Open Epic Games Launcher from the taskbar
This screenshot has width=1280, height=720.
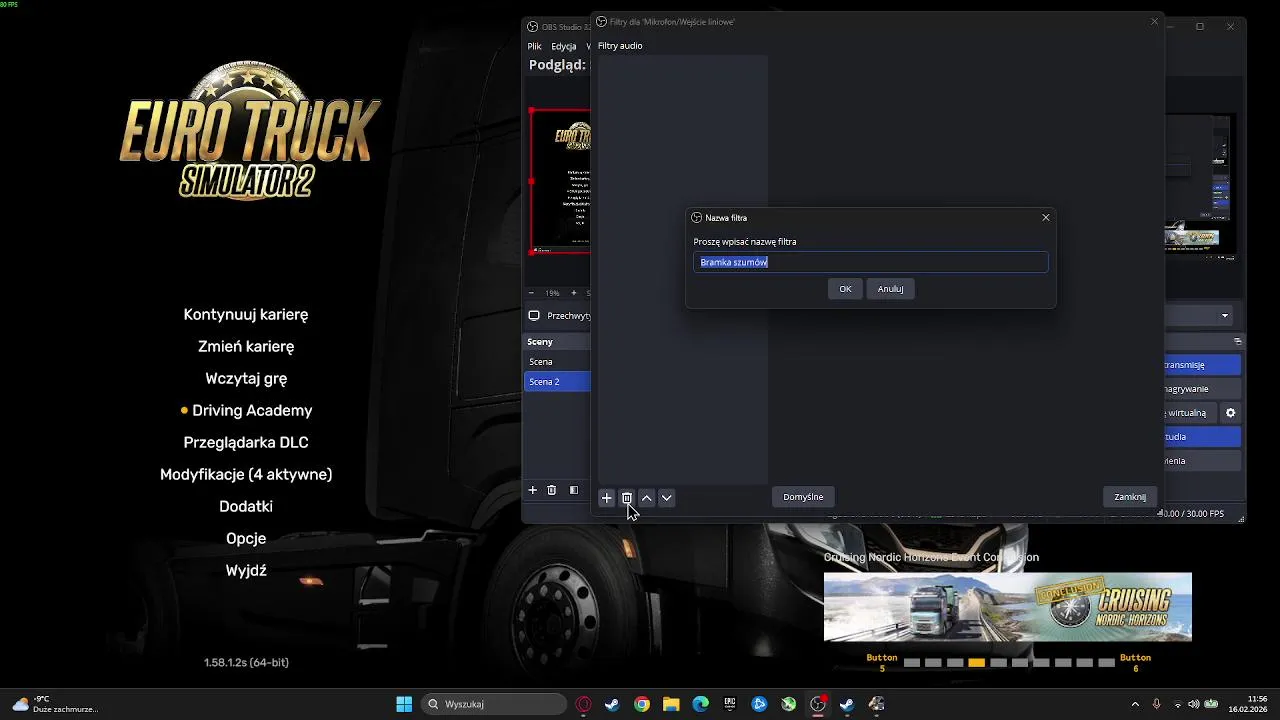tap(730, 704)
